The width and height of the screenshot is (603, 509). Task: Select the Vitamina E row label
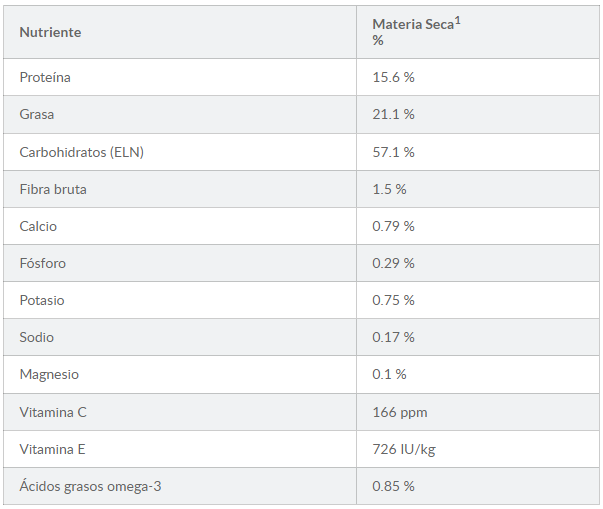point(52,449)
